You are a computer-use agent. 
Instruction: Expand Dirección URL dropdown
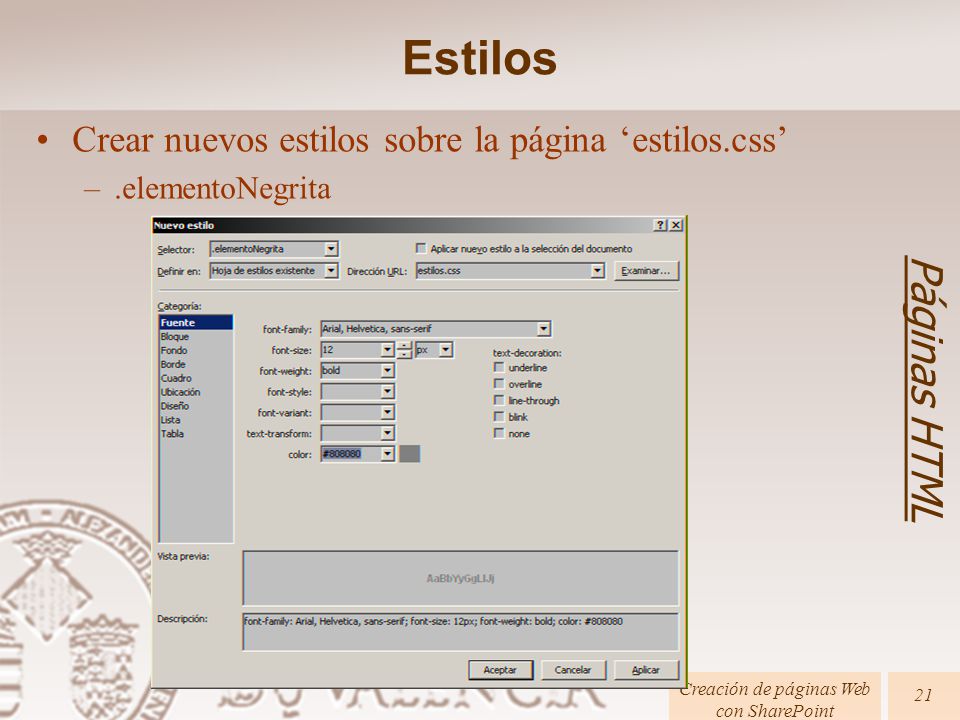[597, 271]
